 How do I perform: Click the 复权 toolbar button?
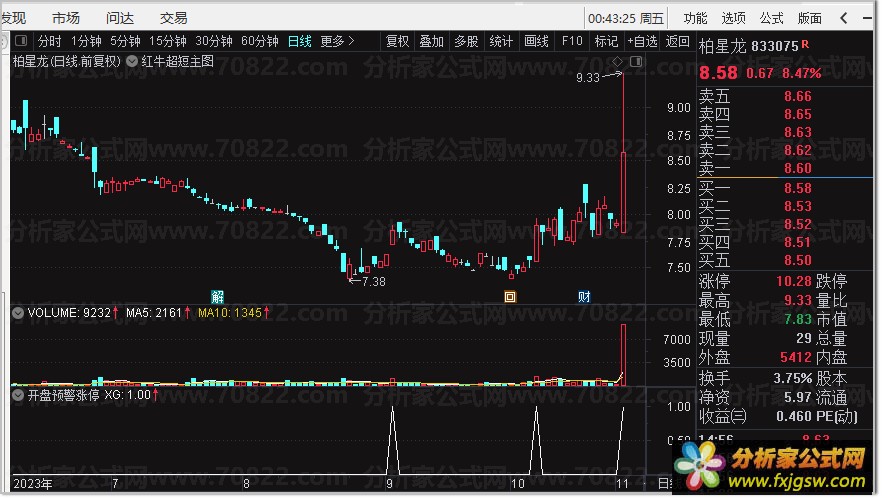397,41
